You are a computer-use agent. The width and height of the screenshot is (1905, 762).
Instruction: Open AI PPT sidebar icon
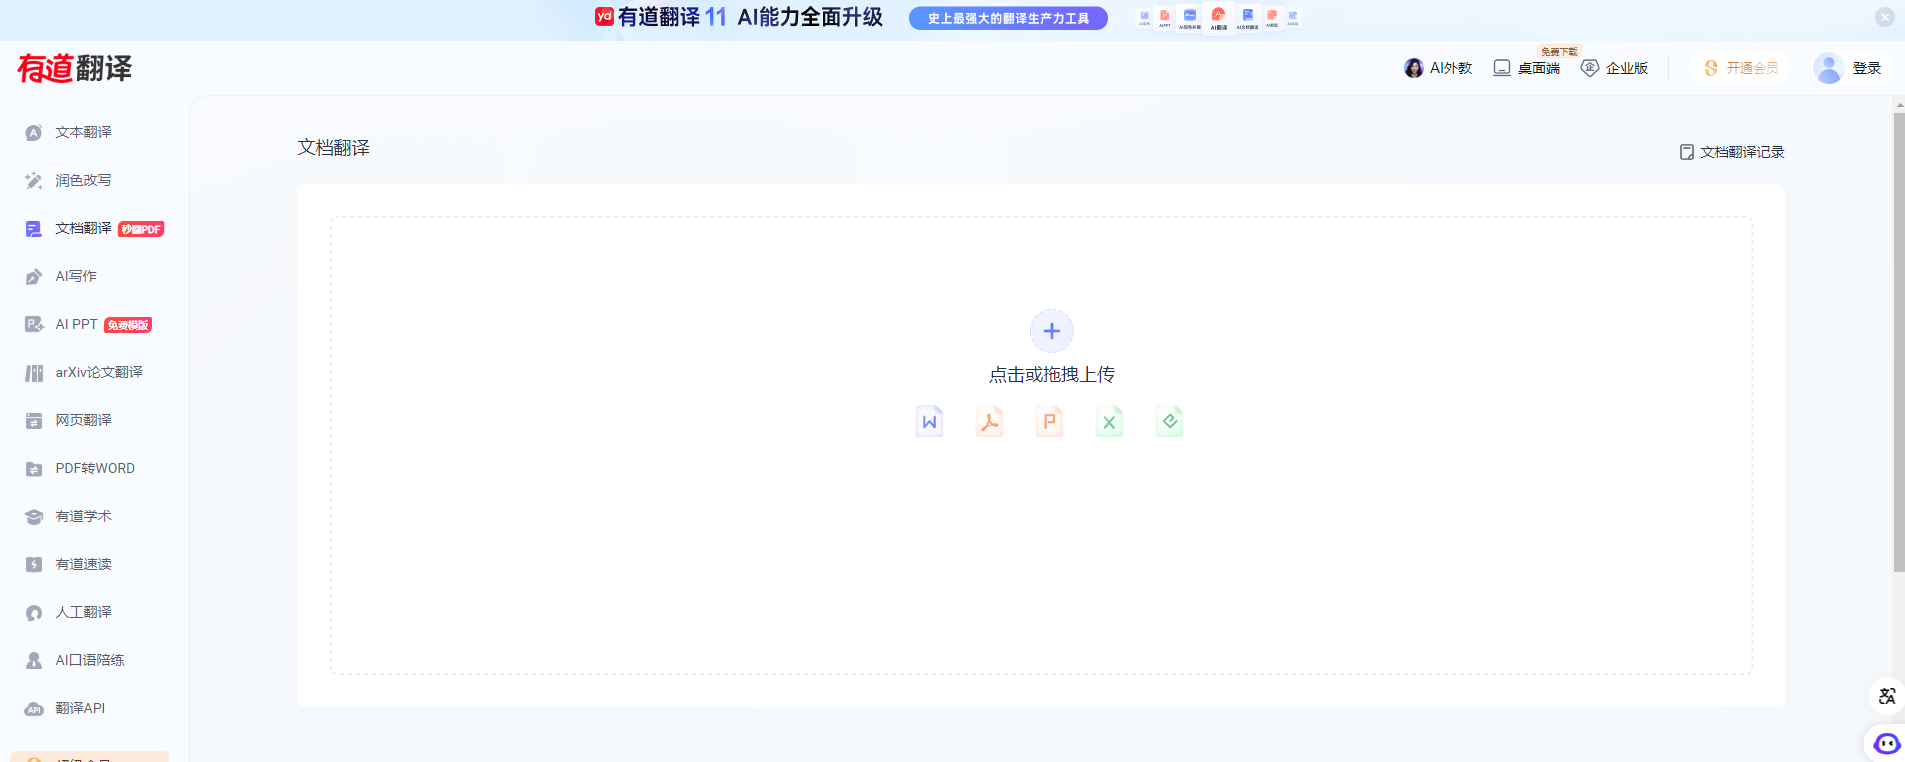tap(34, 325)
